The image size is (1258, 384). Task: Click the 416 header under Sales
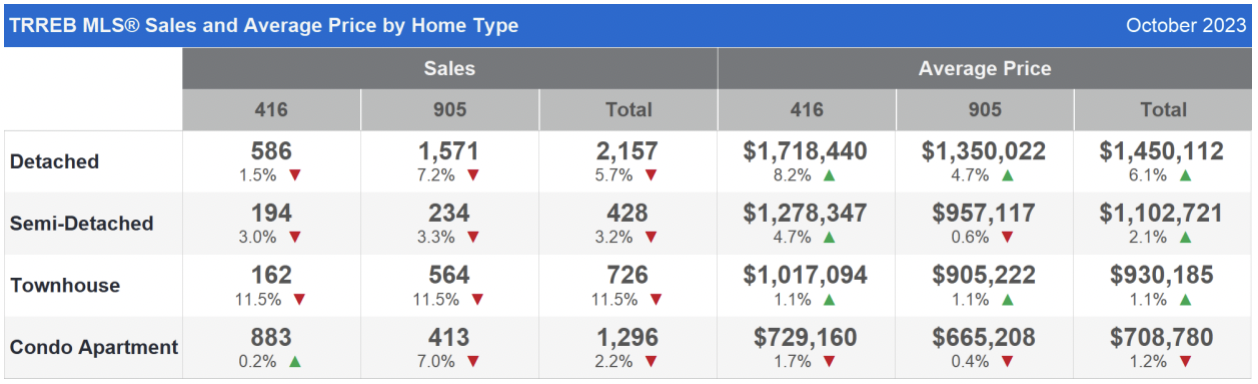(272, 110)
